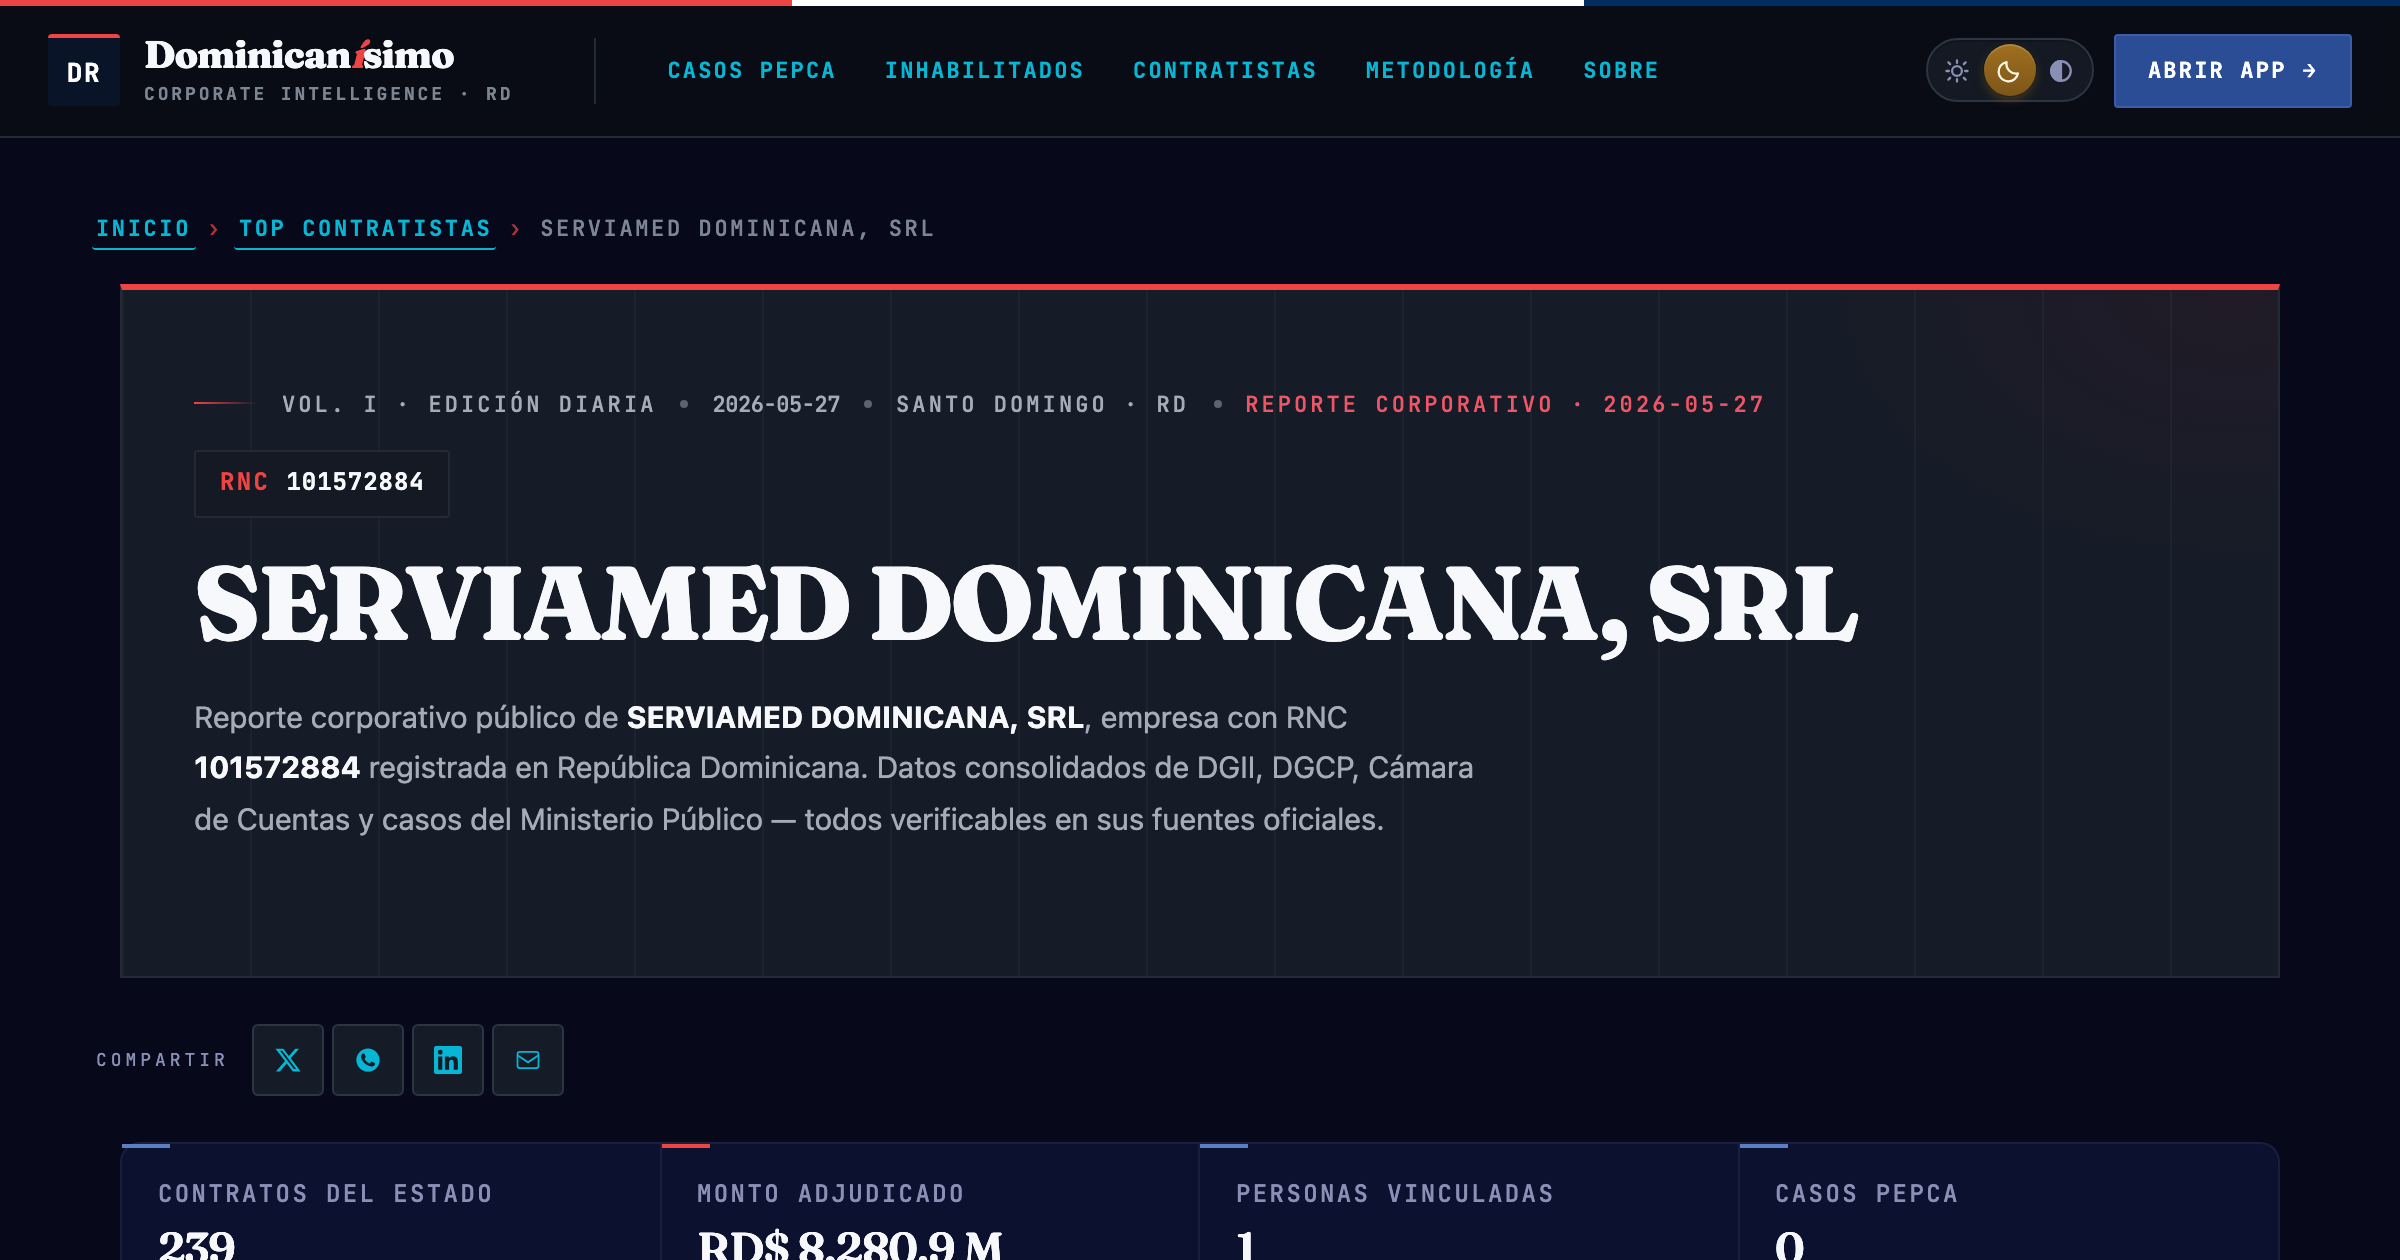Open the Sobre page
This screenshot has width=2400, height=1260.
click(x=1621, y=71)
